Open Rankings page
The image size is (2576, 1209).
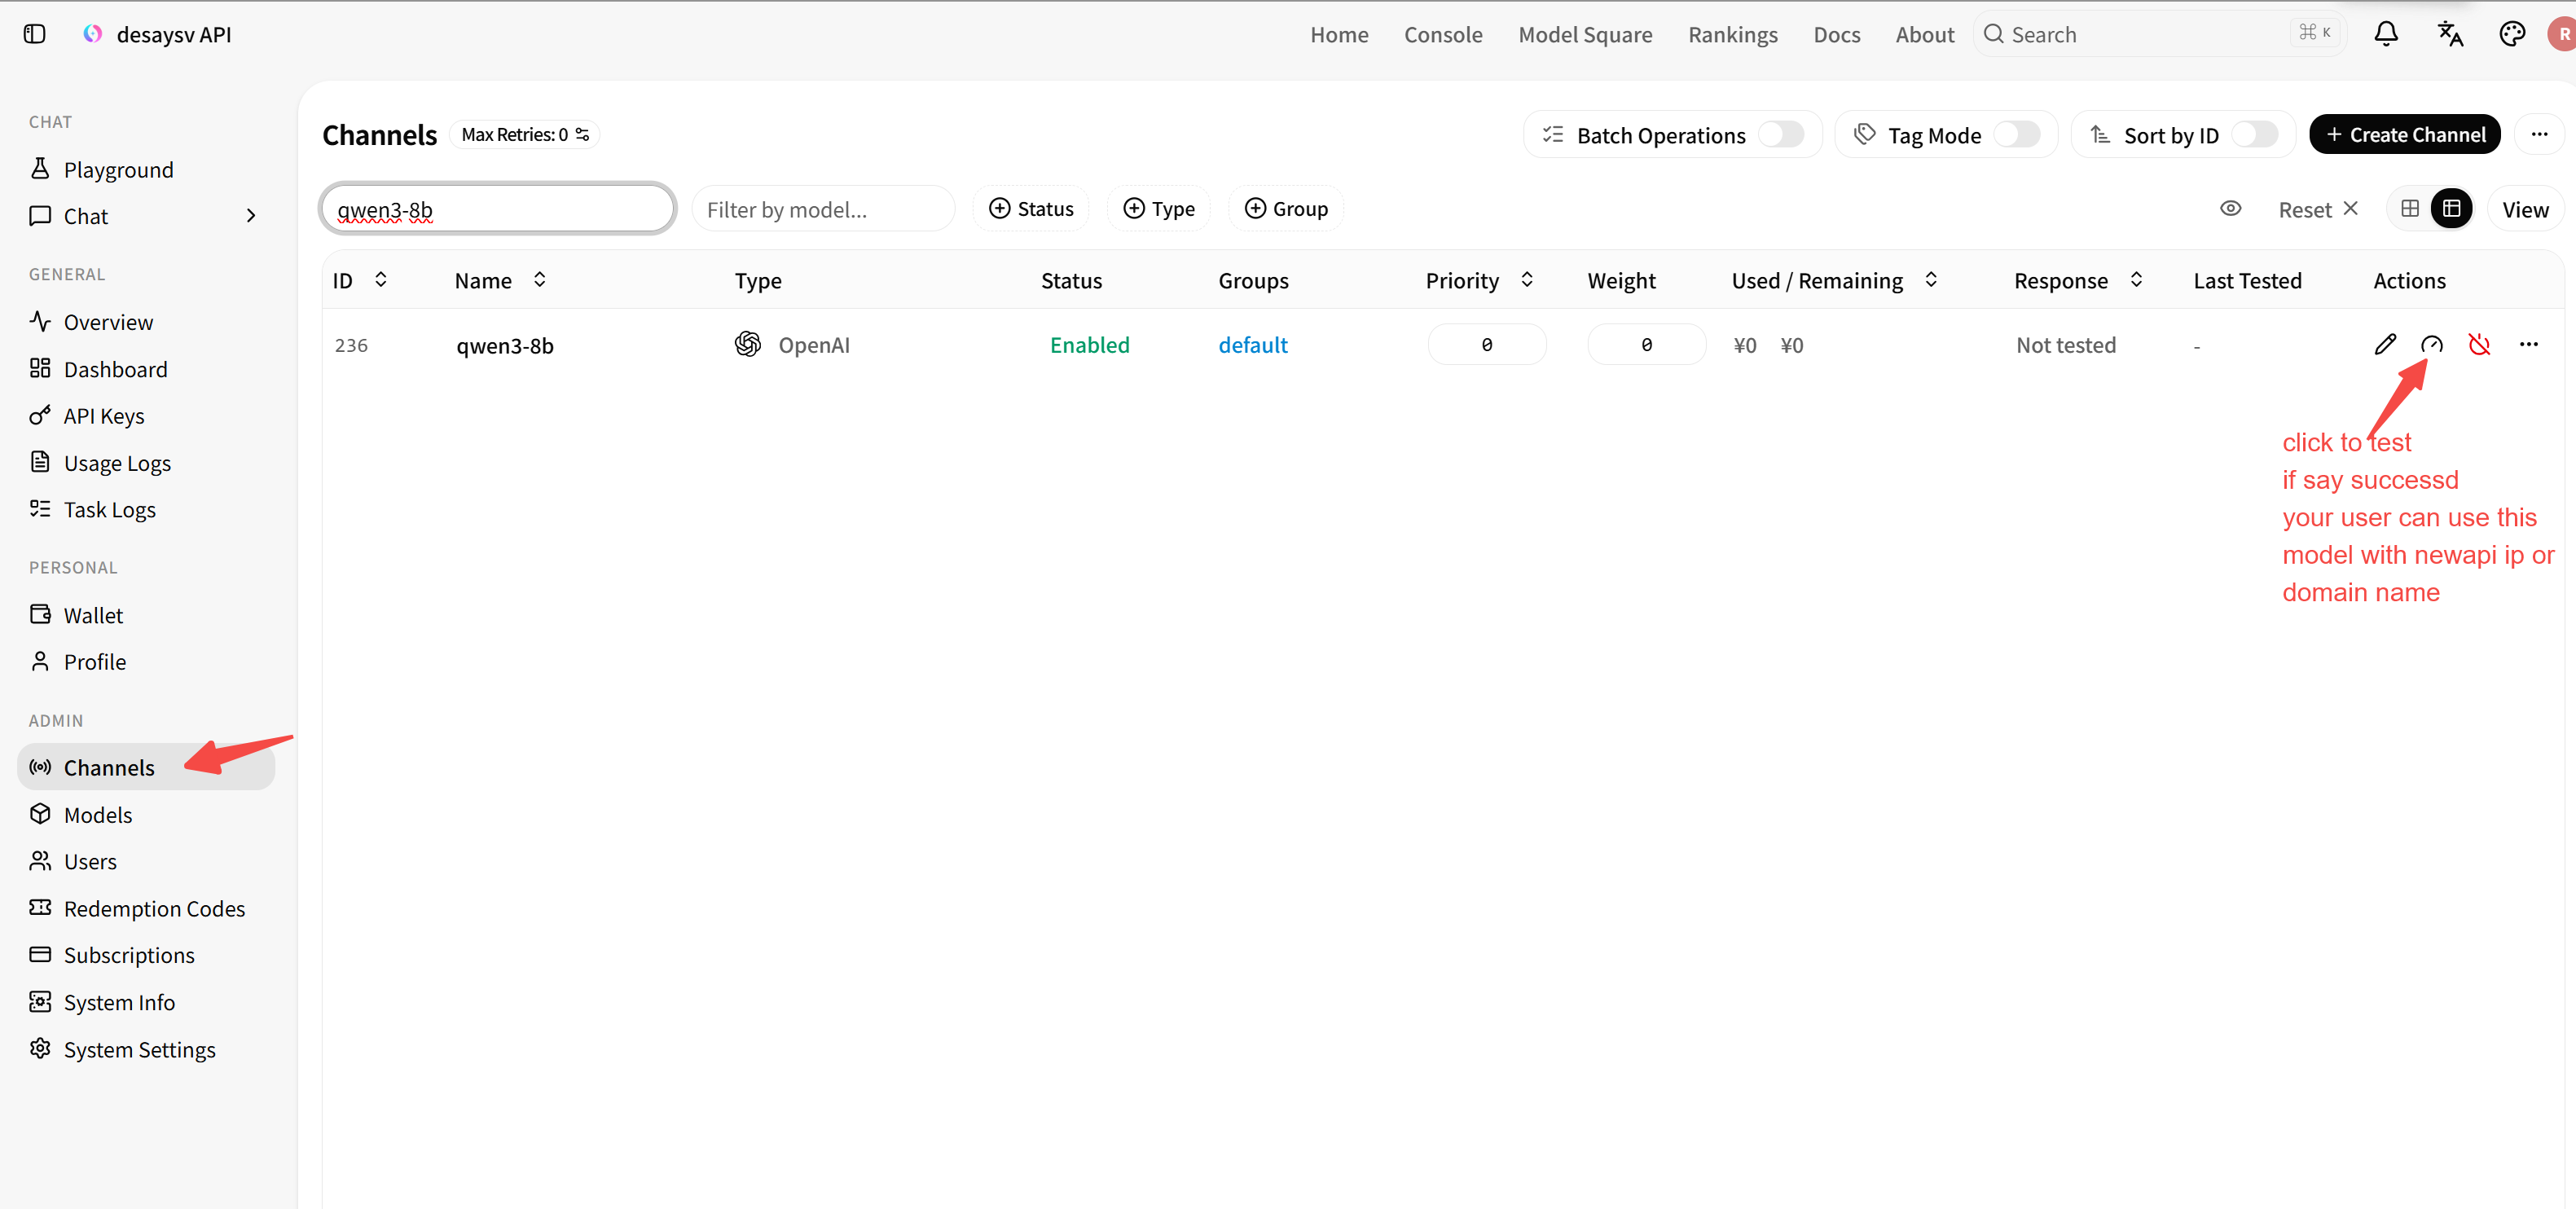[x=1733, y=35]
